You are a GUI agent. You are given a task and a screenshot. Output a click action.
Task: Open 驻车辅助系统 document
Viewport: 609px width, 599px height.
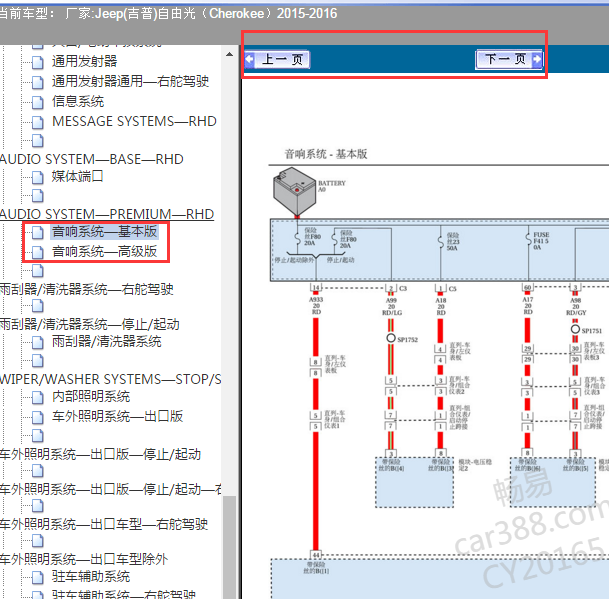(91, 576)
